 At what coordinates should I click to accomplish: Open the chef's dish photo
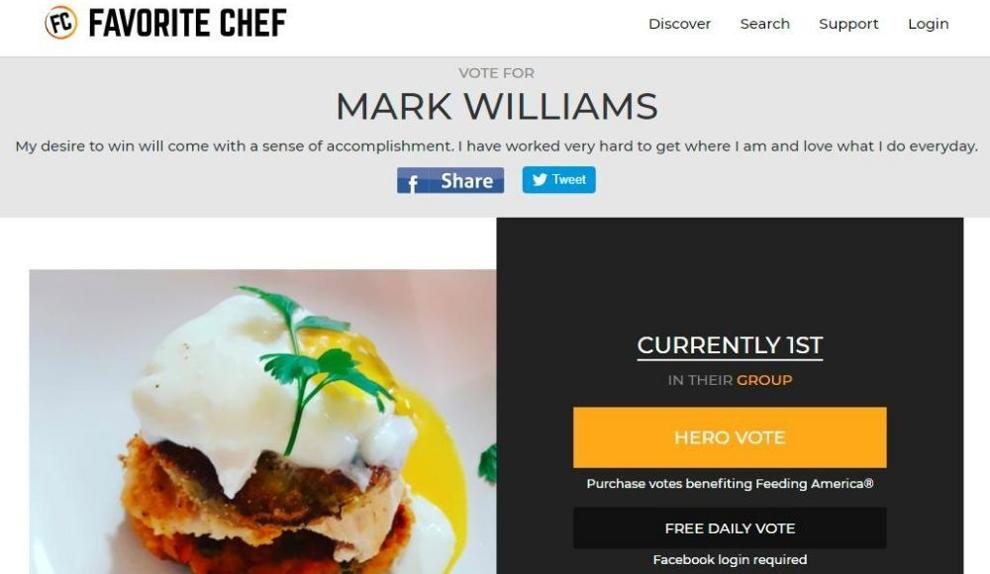pyautogui.click(x=263, y=422)
